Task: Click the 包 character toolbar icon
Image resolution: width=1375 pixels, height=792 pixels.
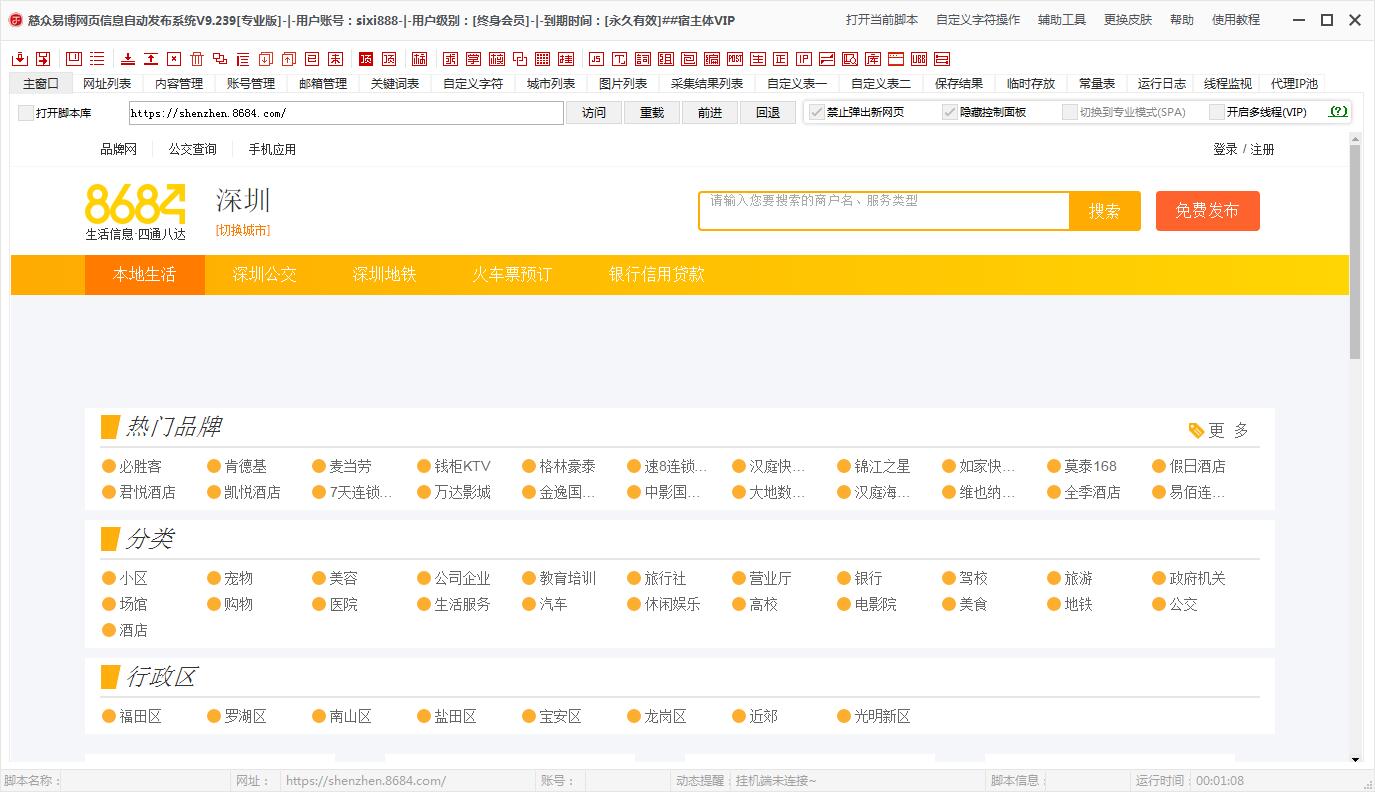Action: [x=688, y=59]
